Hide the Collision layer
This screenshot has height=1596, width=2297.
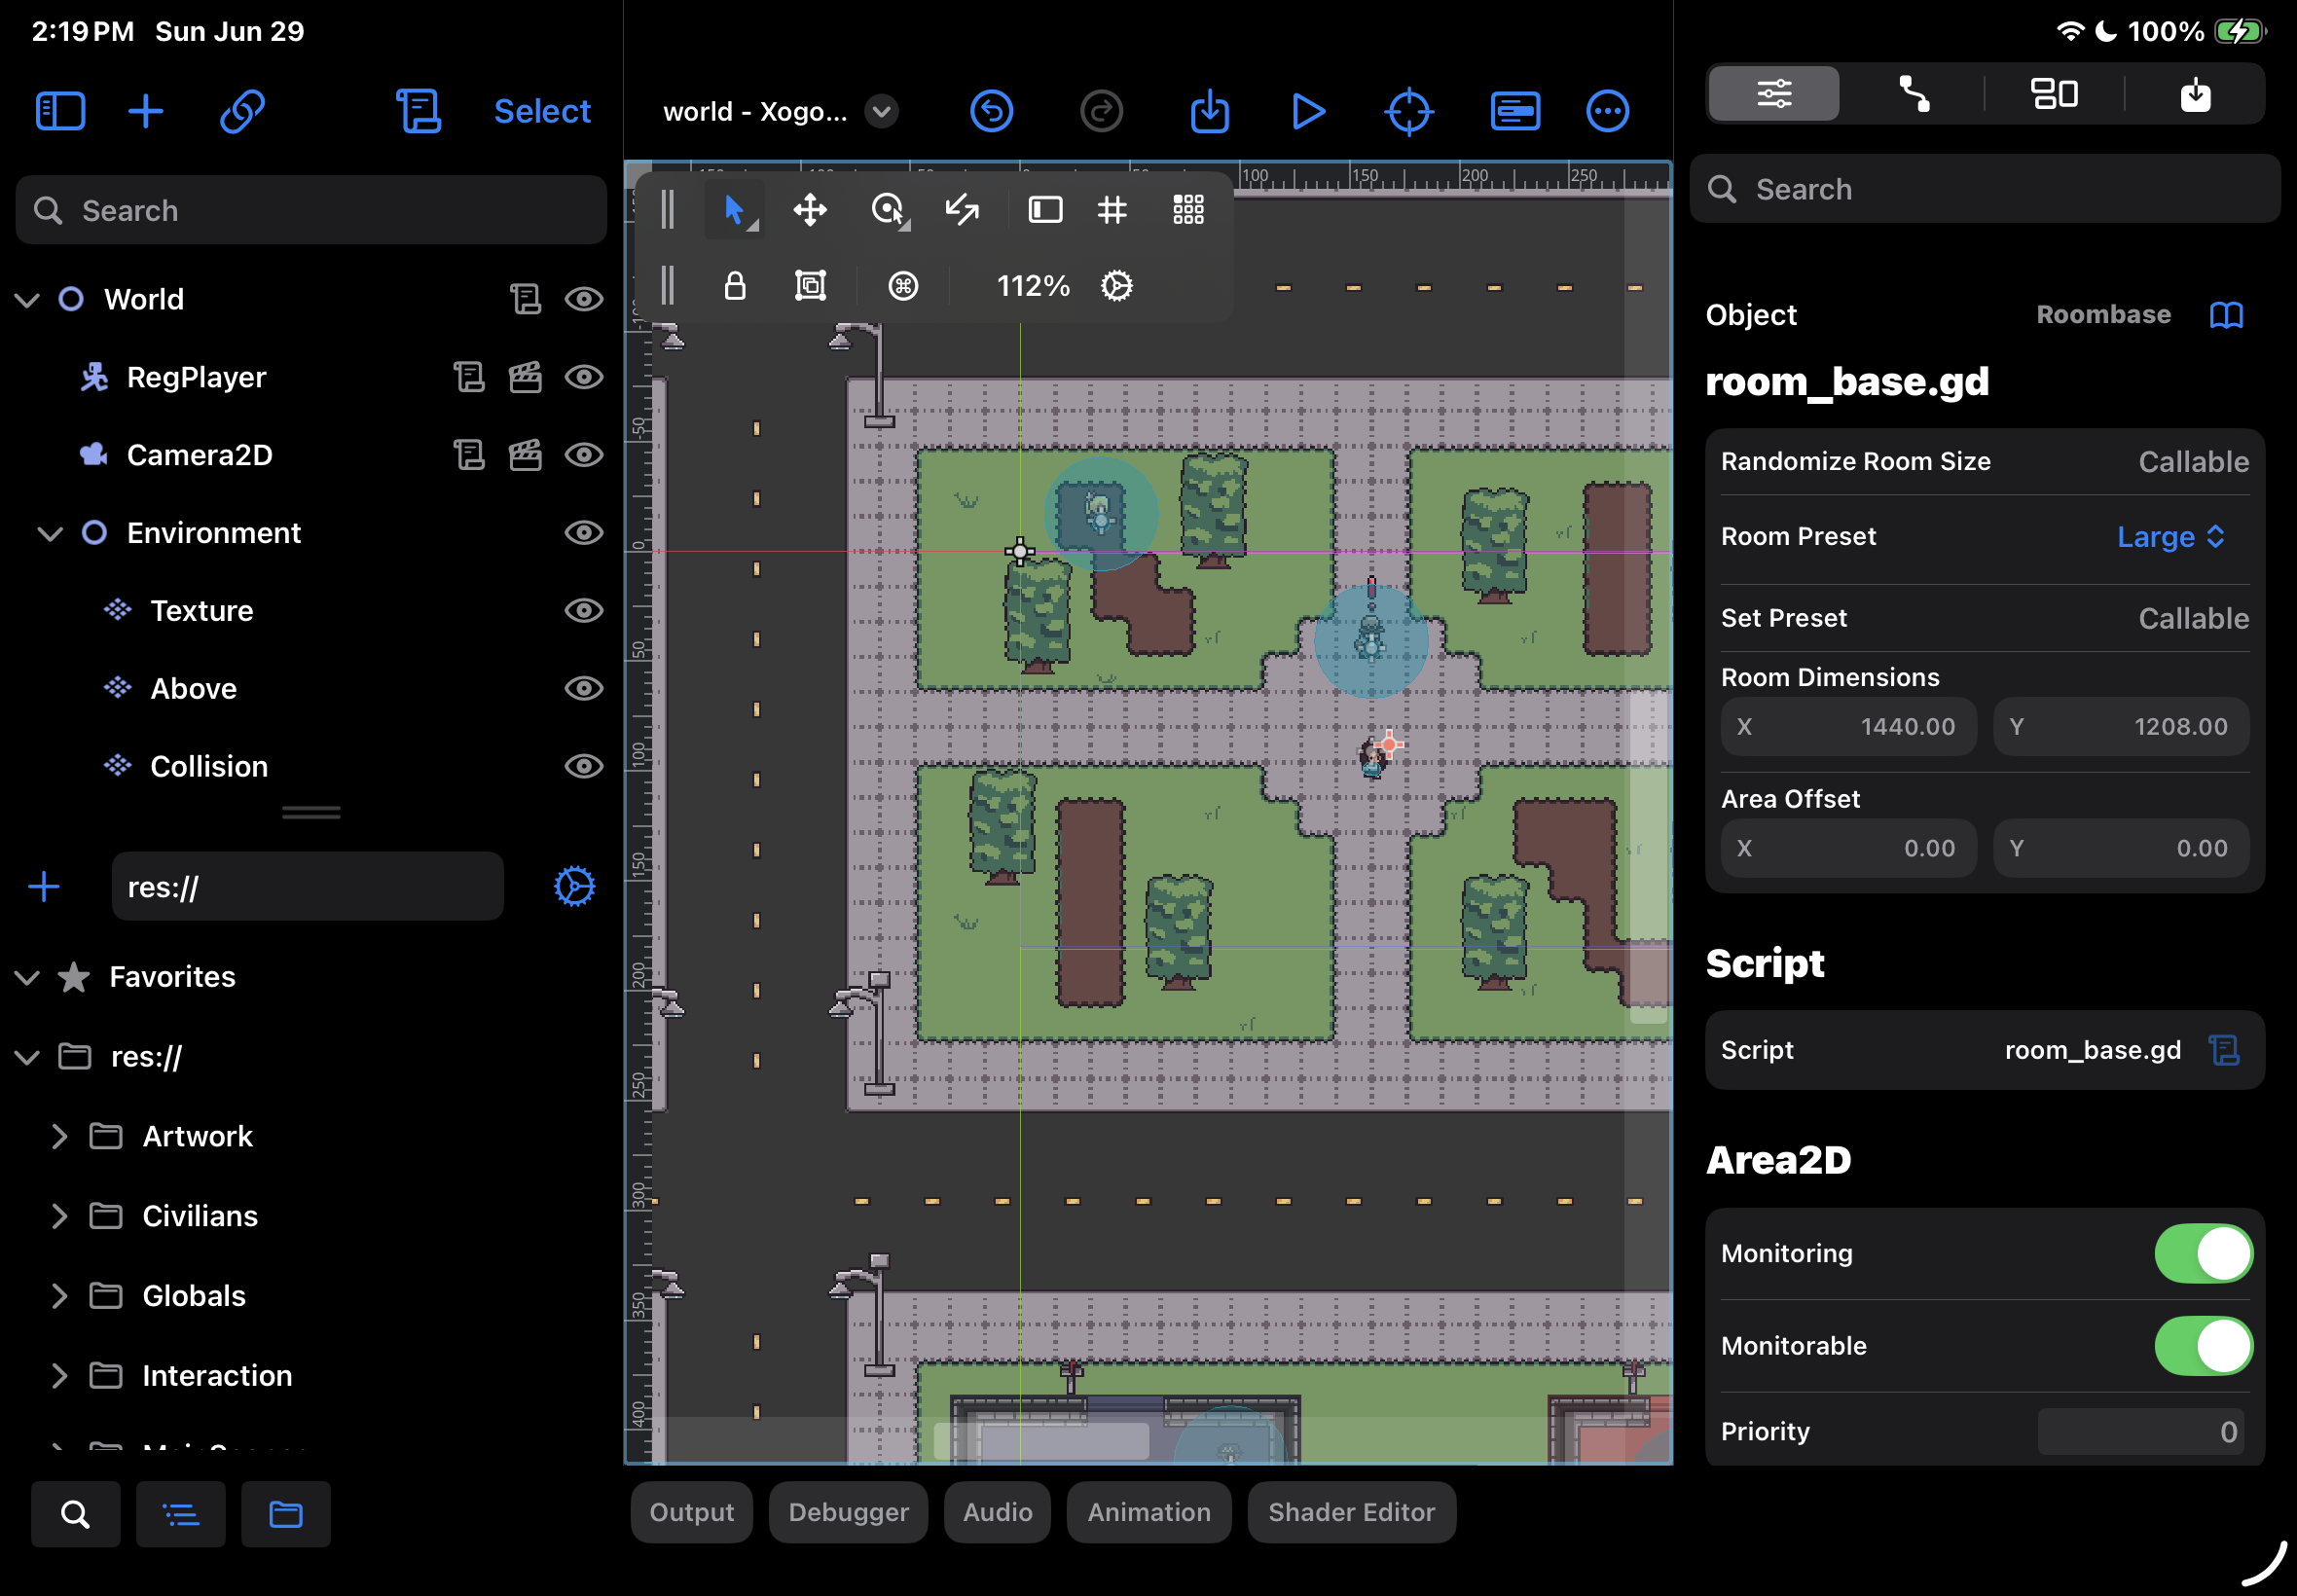pos(583,766)
